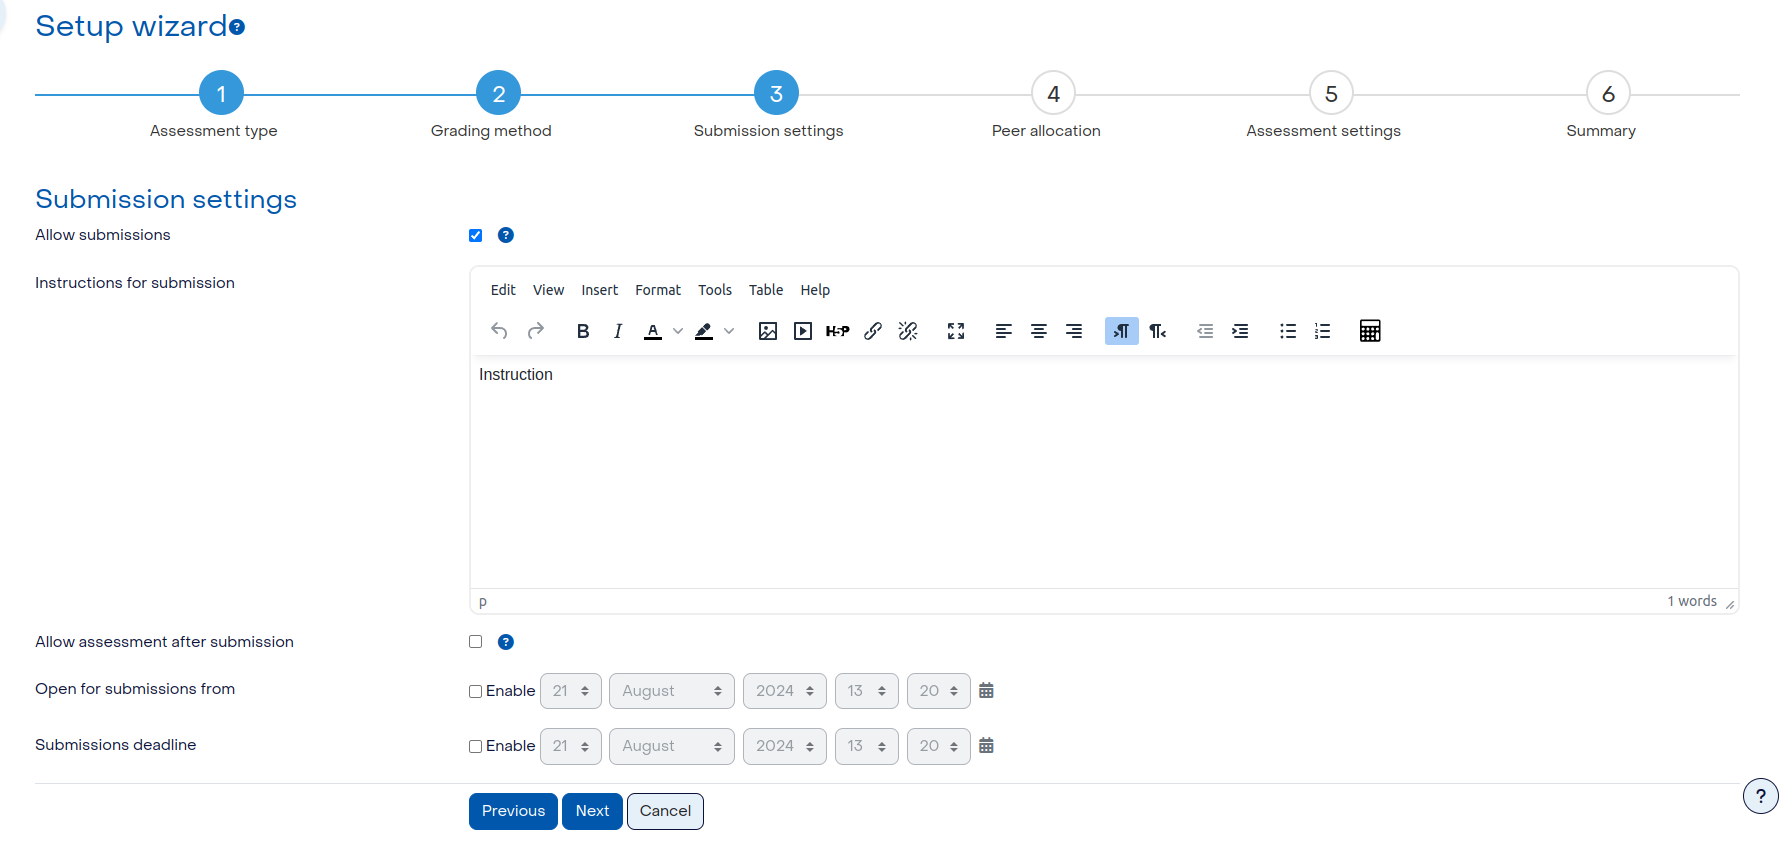
Task: Open the equation editor icon
Action: click(1370, 331)
